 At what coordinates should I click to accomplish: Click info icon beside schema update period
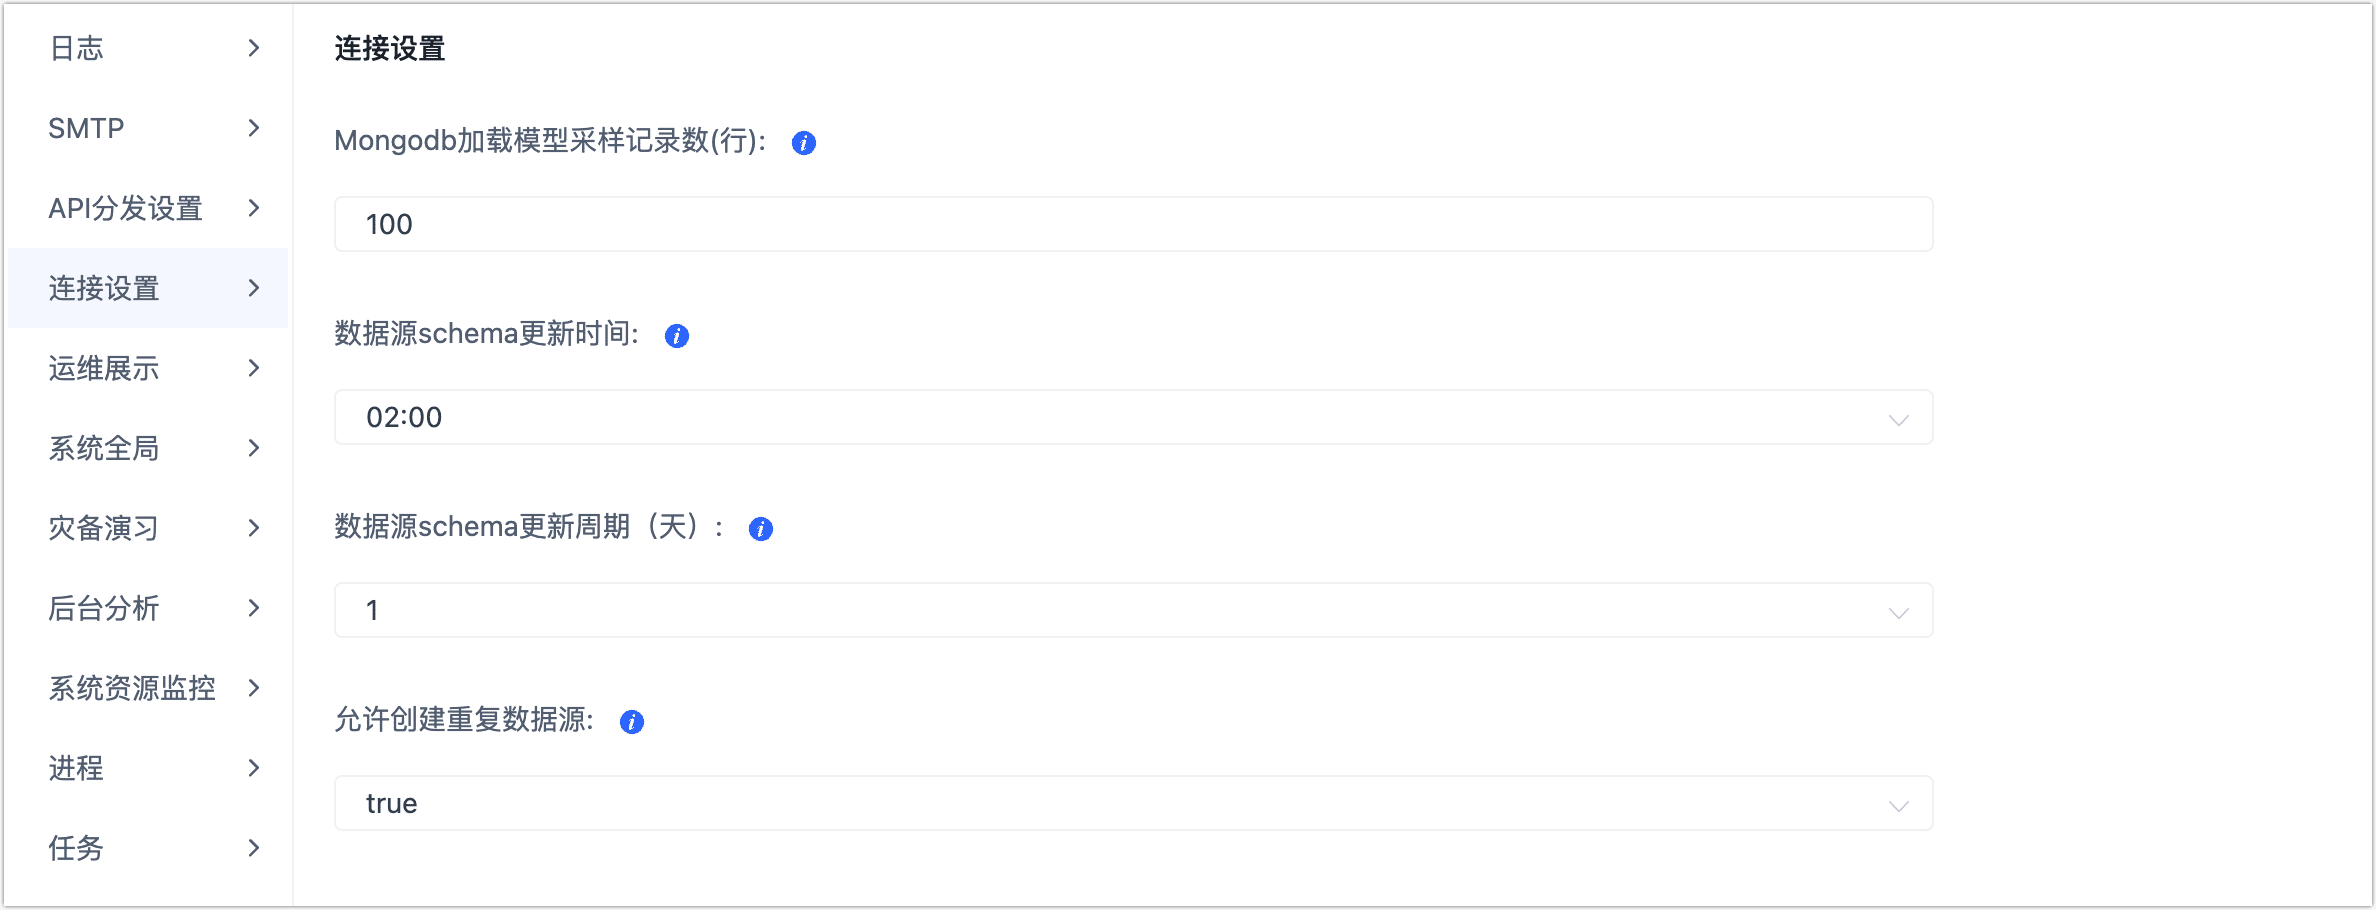click(x=761, y=529)
